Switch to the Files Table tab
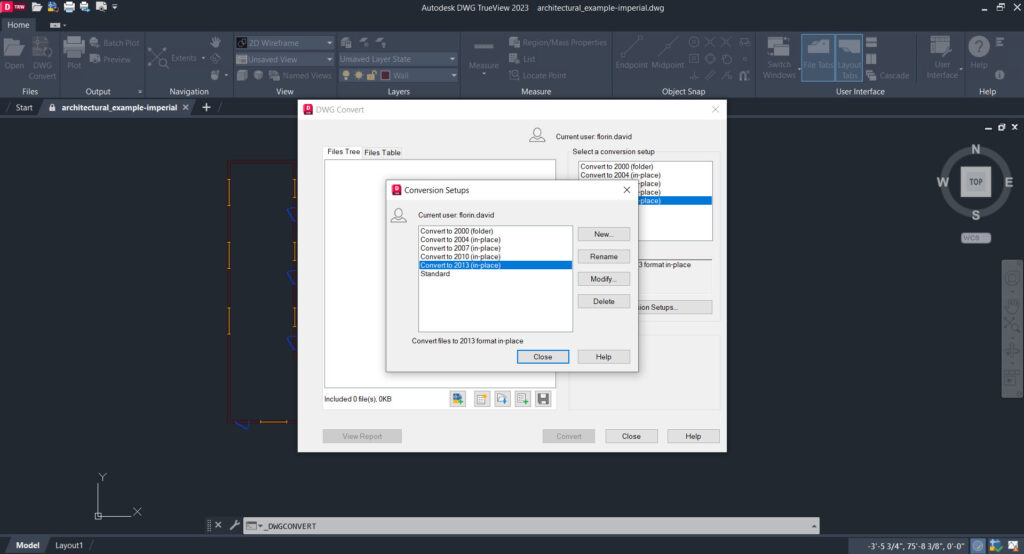This screenshot has height=554, width=1024. point(382,152)
